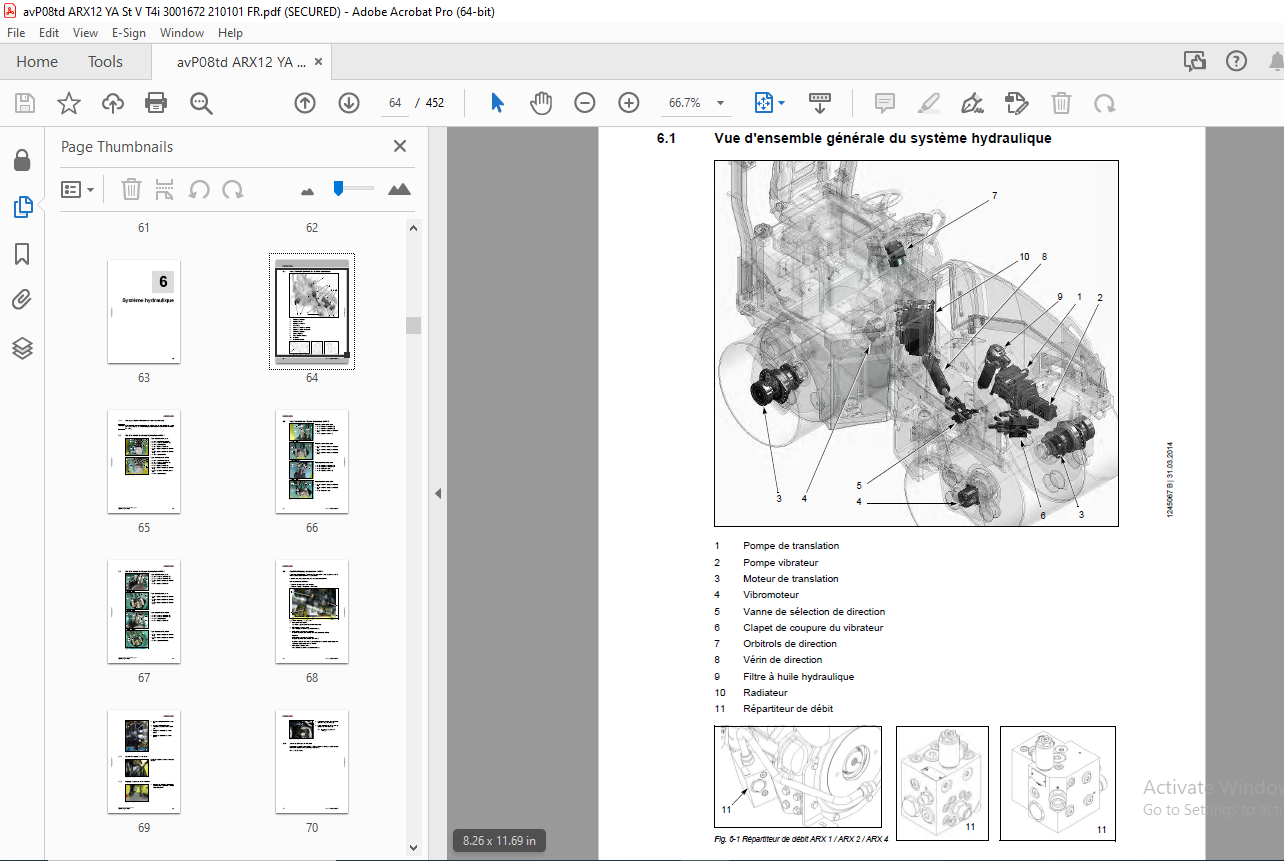The width and height of the screenshot is (1284, 861).
Task: Click the small mountain to reduce thumbnail size
Action: tap(308, 190)
